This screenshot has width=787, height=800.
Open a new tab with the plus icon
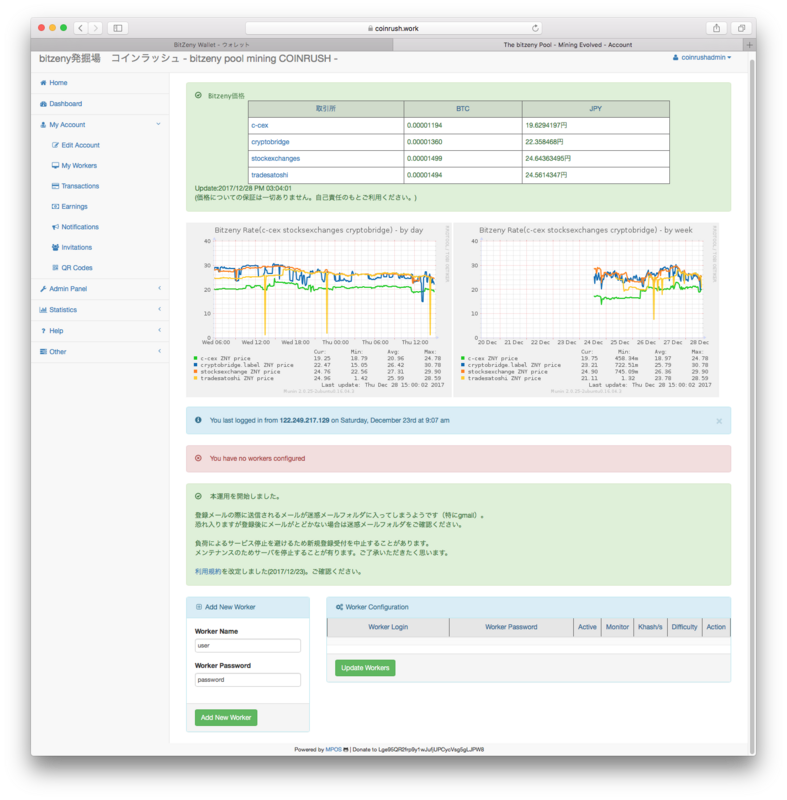click(x=749, y=45)
